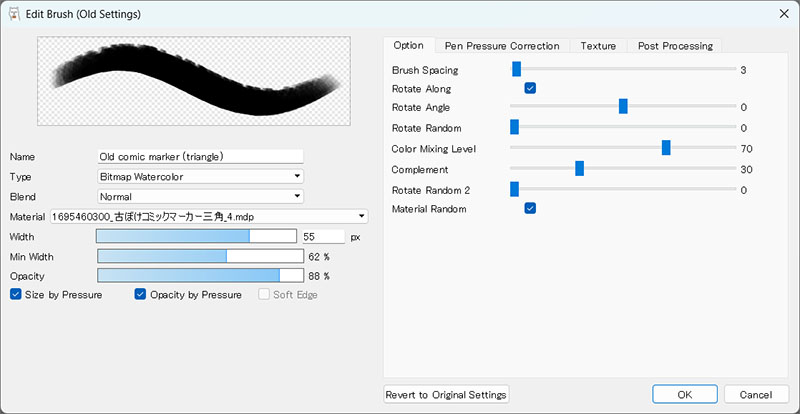Click the Width slider bar
The image size is (800, 414).
[x=196, y=236]
